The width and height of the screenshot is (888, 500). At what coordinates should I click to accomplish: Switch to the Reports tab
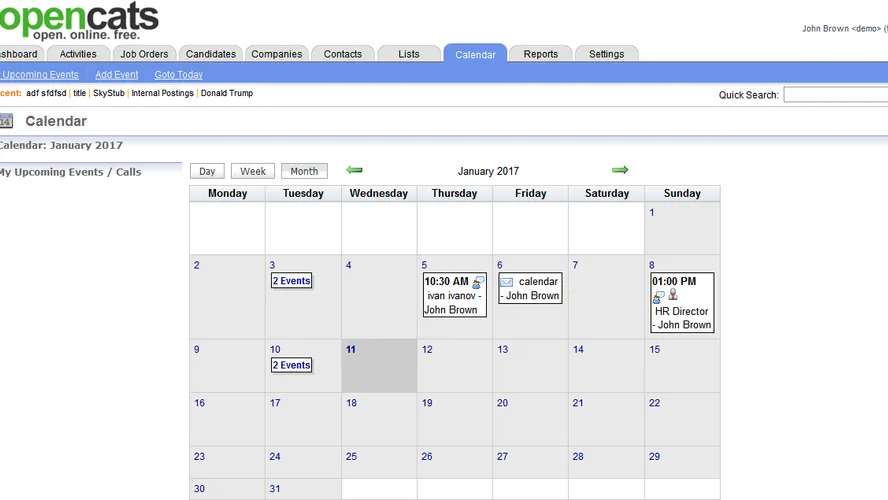point(540,54)
